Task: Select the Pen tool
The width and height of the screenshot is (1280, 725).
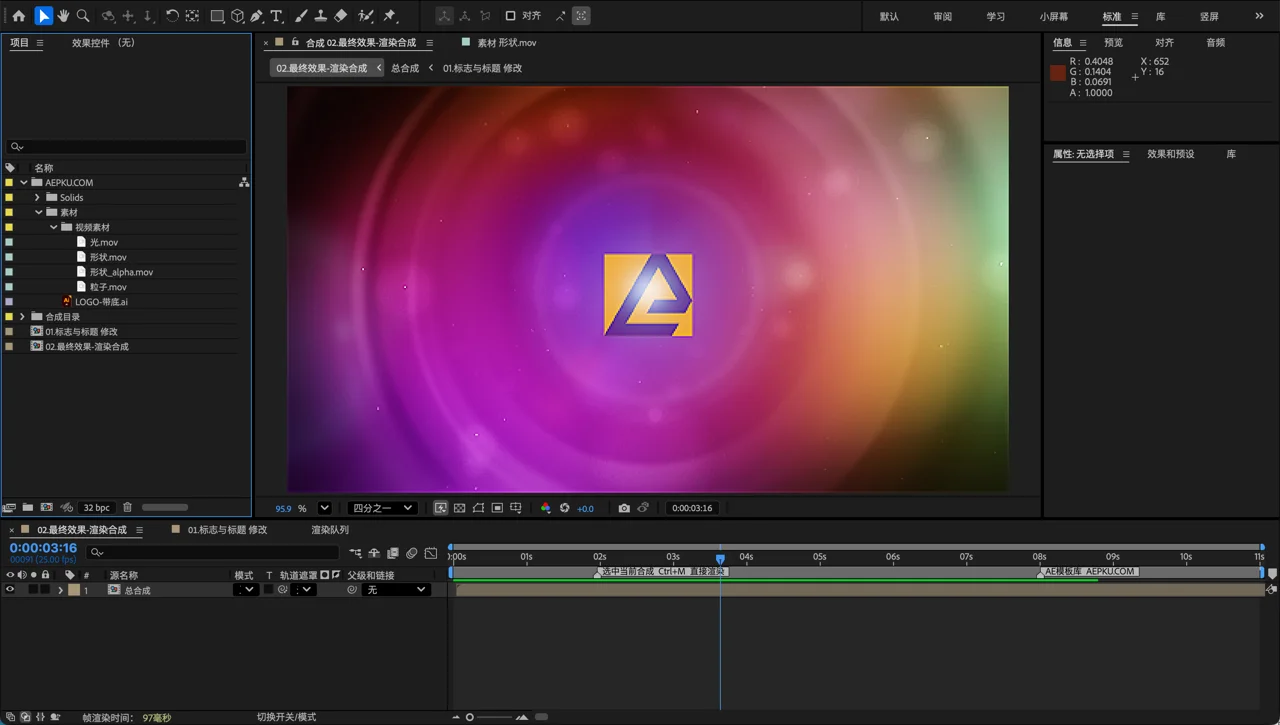Action: pos(257,16)
